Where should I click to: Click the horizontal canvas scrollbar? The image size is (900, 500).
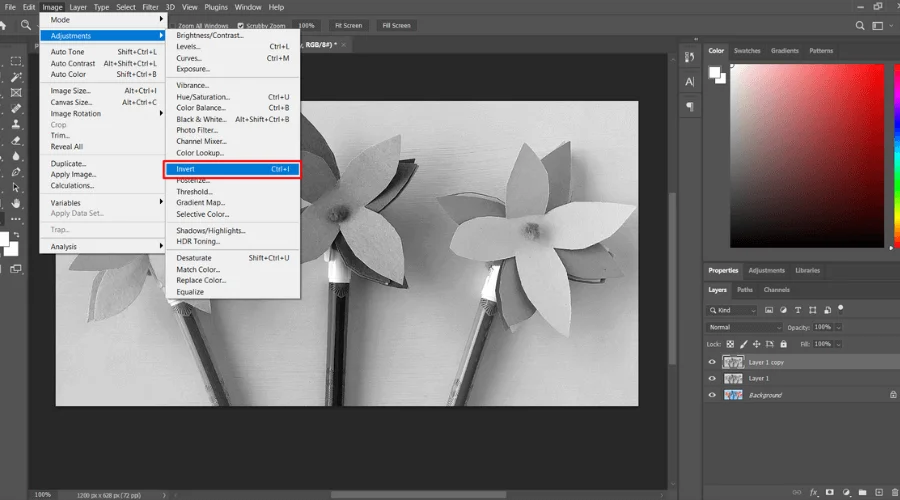tap(418, 495)
